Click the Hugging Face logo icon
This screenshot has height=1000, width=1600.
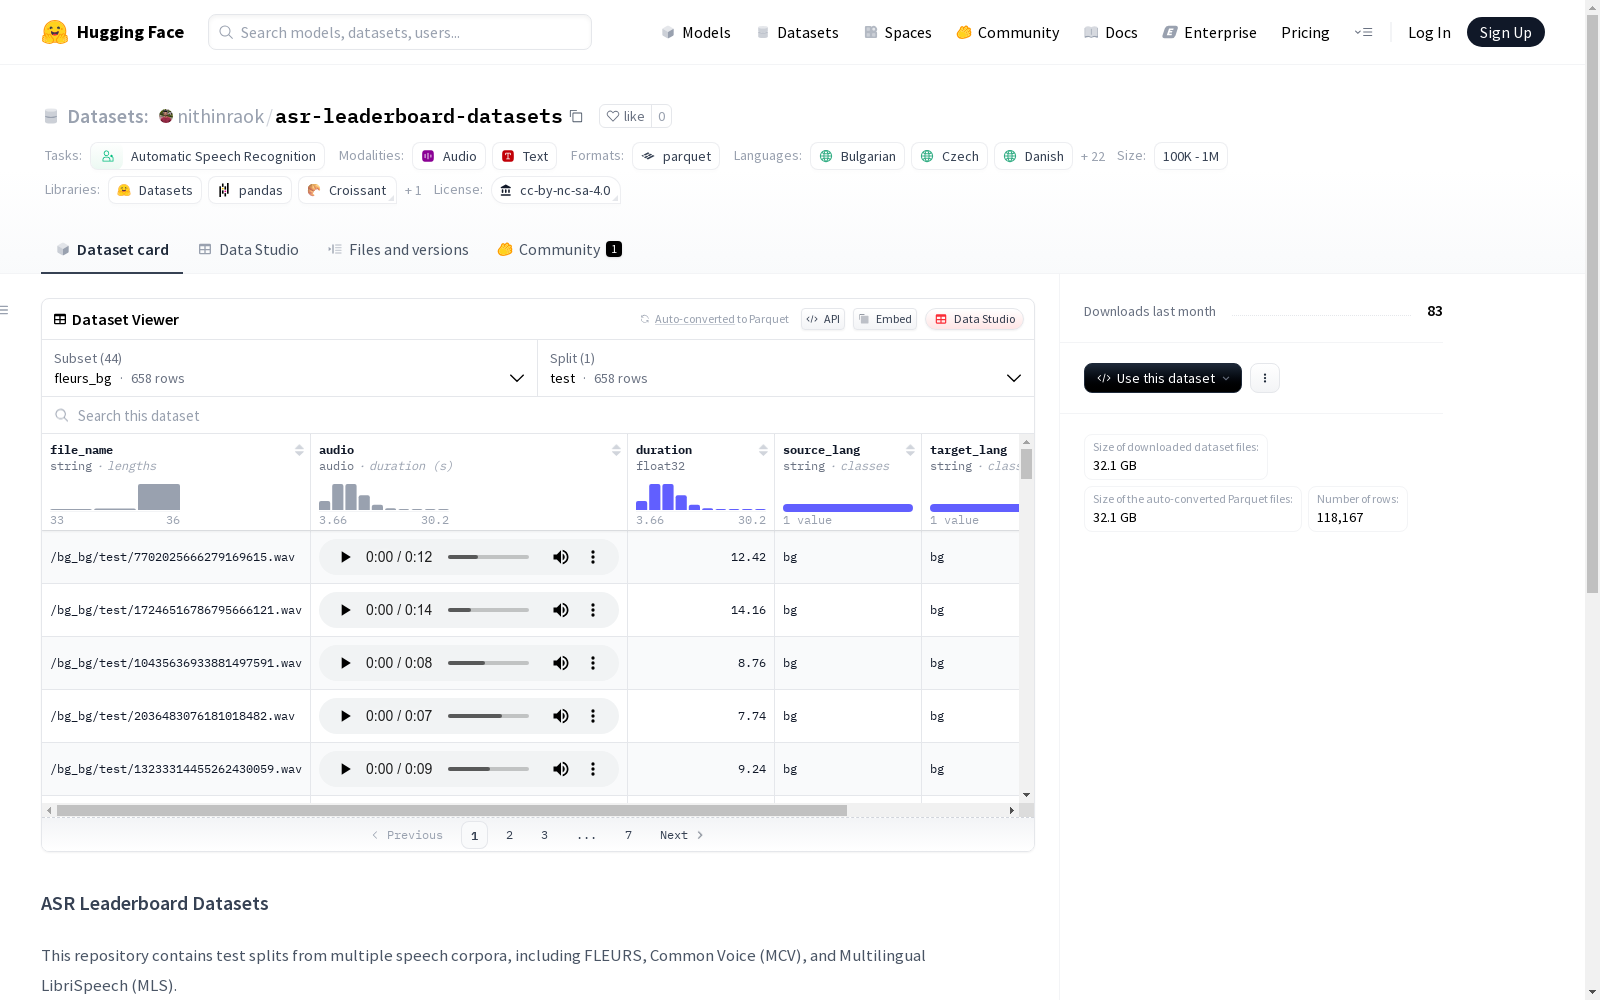(x=55, y=32)
